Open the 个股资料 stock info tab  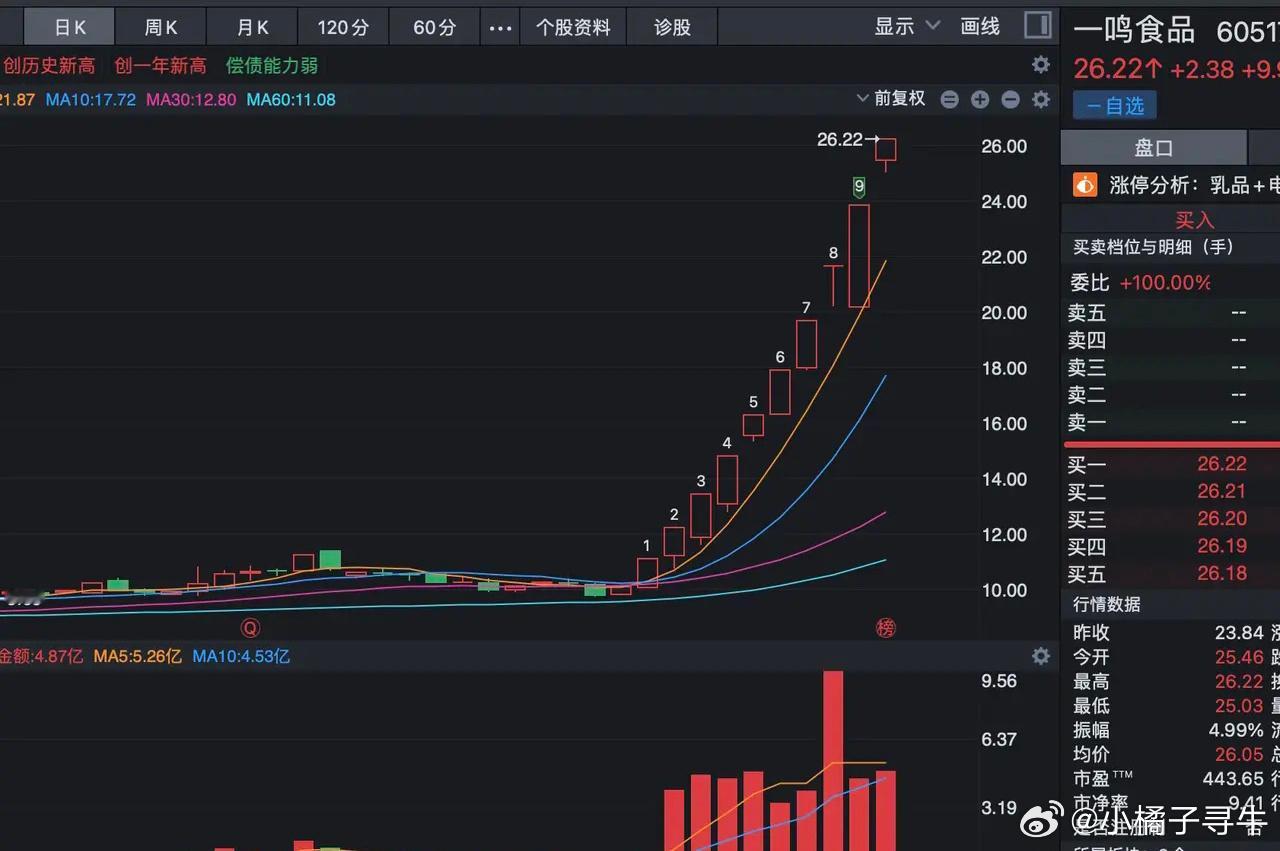(573, 27)
